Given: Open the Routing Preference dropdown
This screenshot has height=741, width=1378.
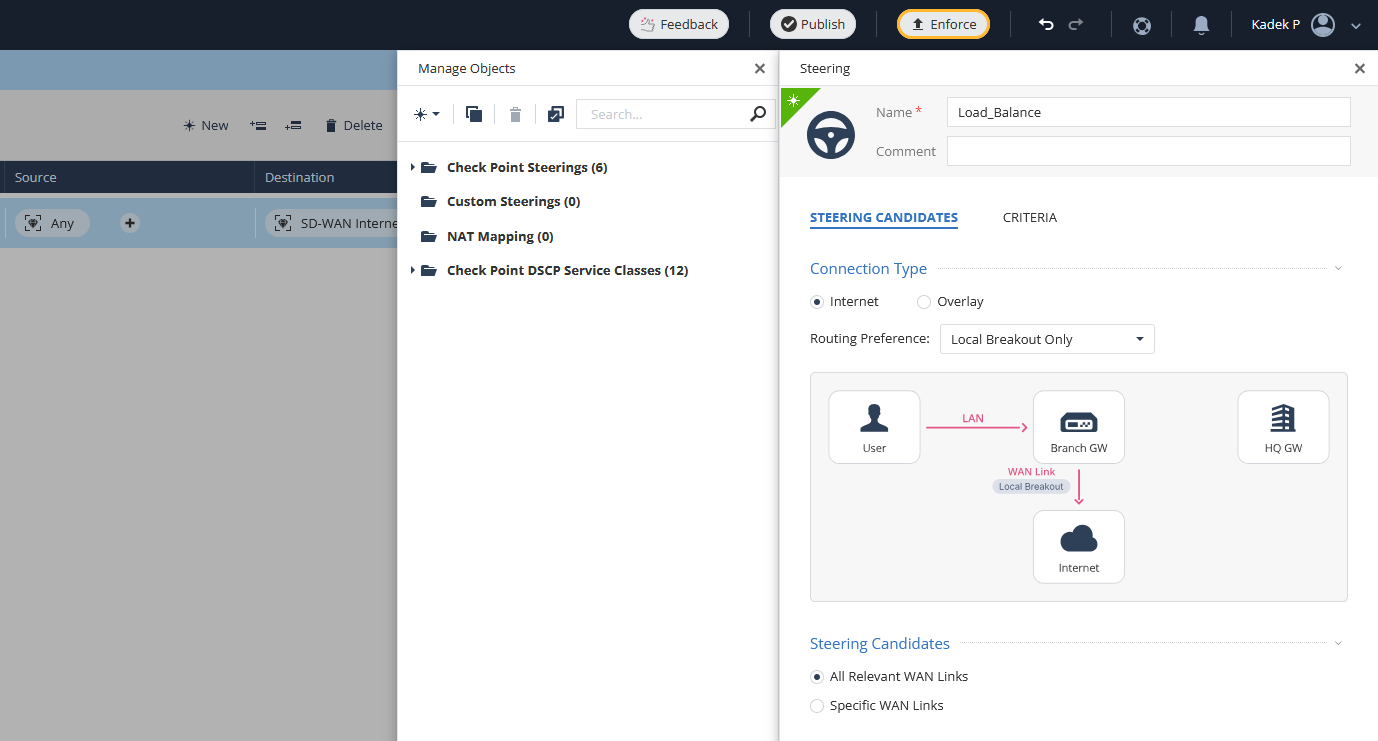Looking at the screenshot, I should (x=1047, y=339).
